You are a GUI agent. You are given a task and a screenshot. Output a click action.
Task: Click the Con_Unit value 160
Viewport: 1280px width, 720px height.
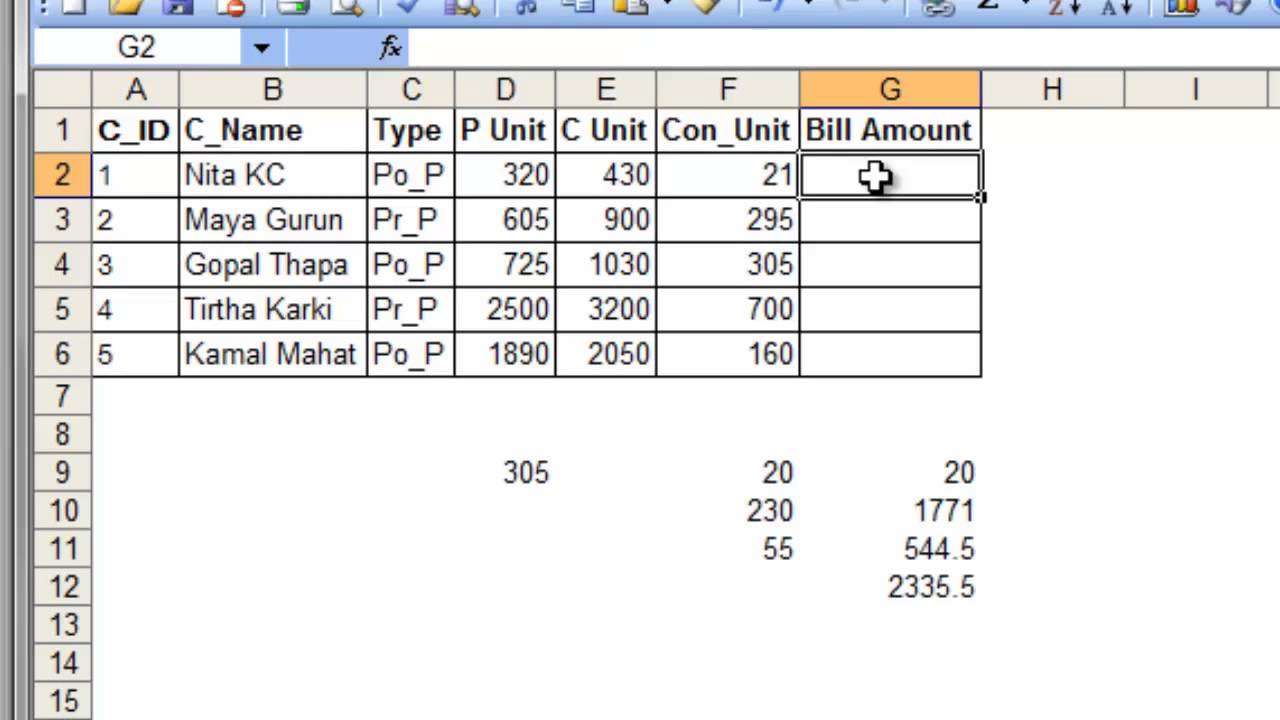tap(728, 355)
